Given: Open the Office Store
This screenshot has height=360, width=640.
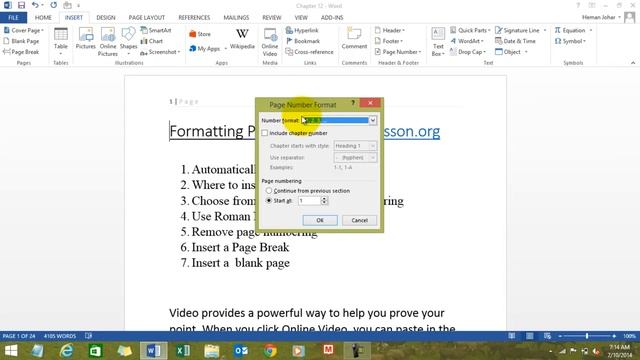Looking at the screenshot, I should click(200, 34).
